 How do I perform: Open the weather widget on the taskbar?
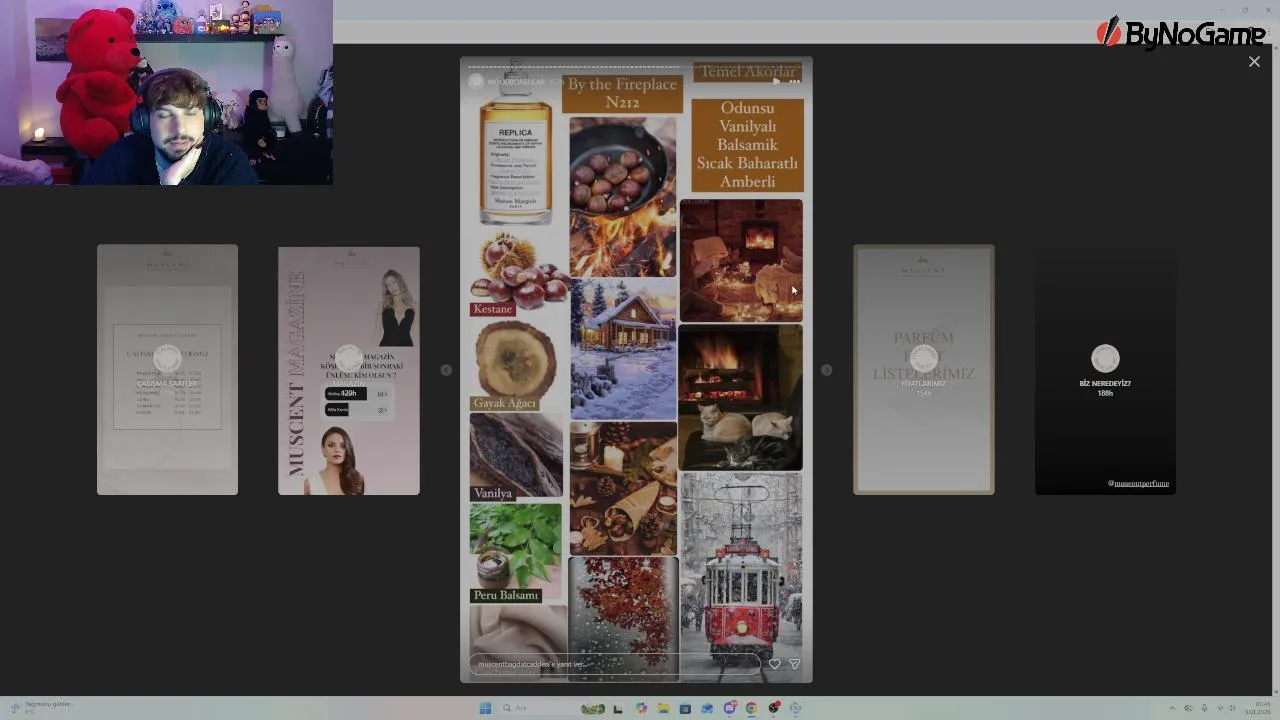[40, 707]
